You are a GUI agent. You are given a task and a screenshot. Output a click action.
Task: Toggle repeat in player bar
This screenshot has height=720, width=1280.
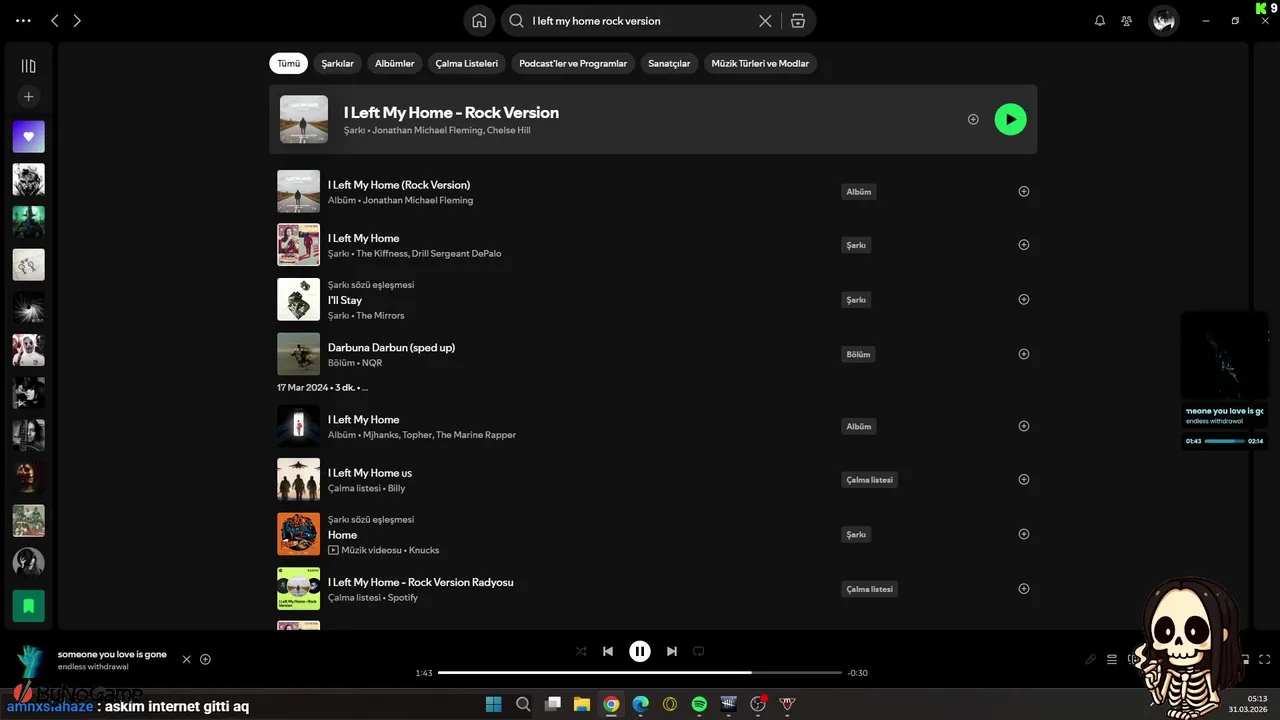699,651
